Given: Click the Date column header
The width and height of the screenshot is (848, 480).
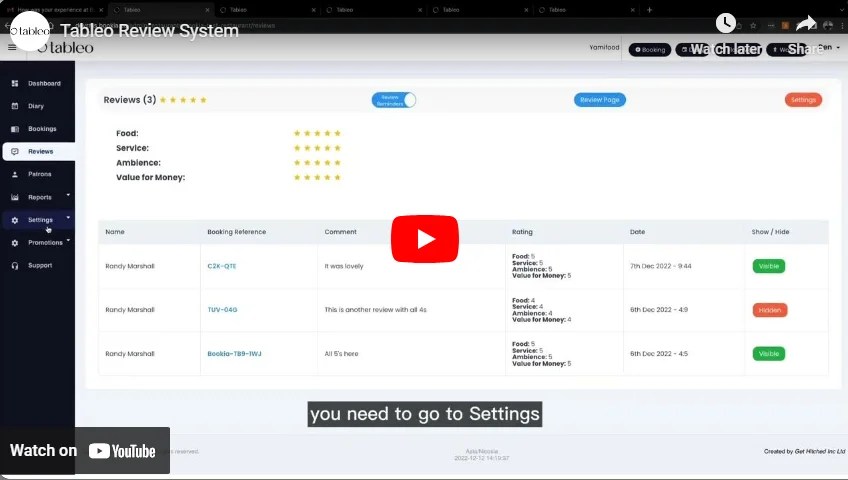Looking at the screenshot, I should coord(637,232).
